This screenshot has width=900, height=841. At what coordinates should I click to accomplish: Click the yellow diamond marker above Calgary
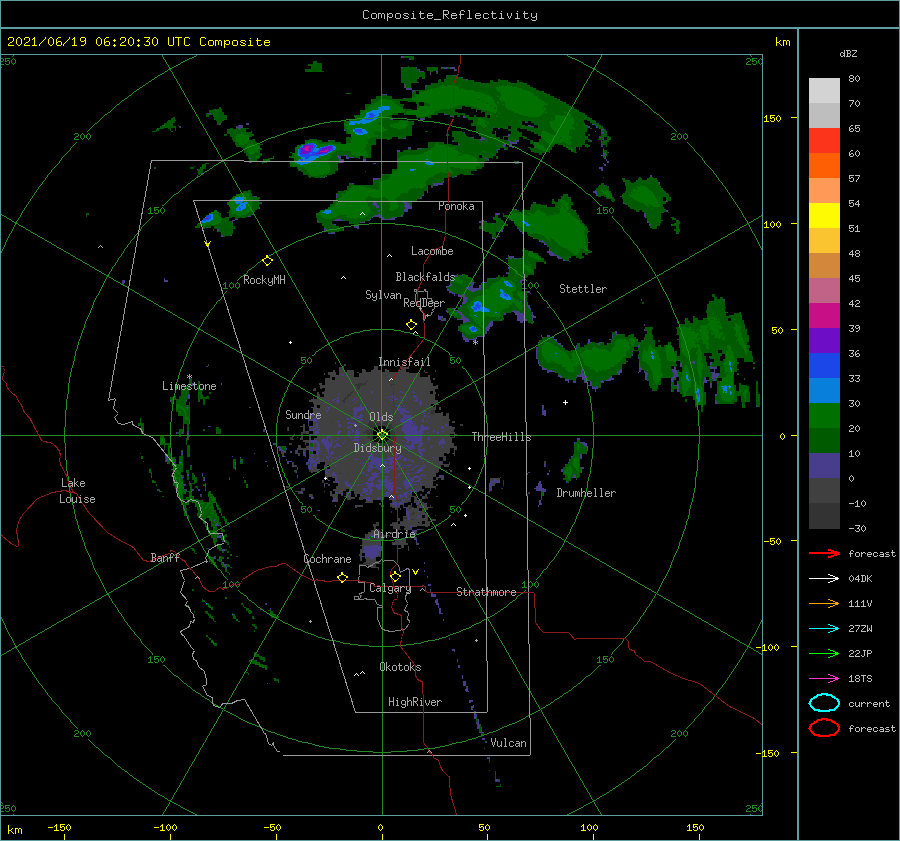point(395,576)
